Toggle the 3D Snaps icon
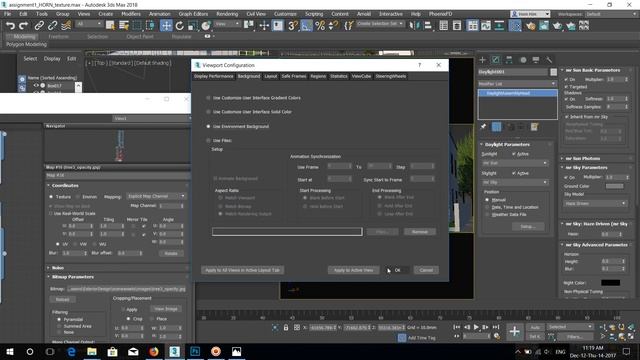640x360 pixels. pyautogui.click(x=293, y=26)
